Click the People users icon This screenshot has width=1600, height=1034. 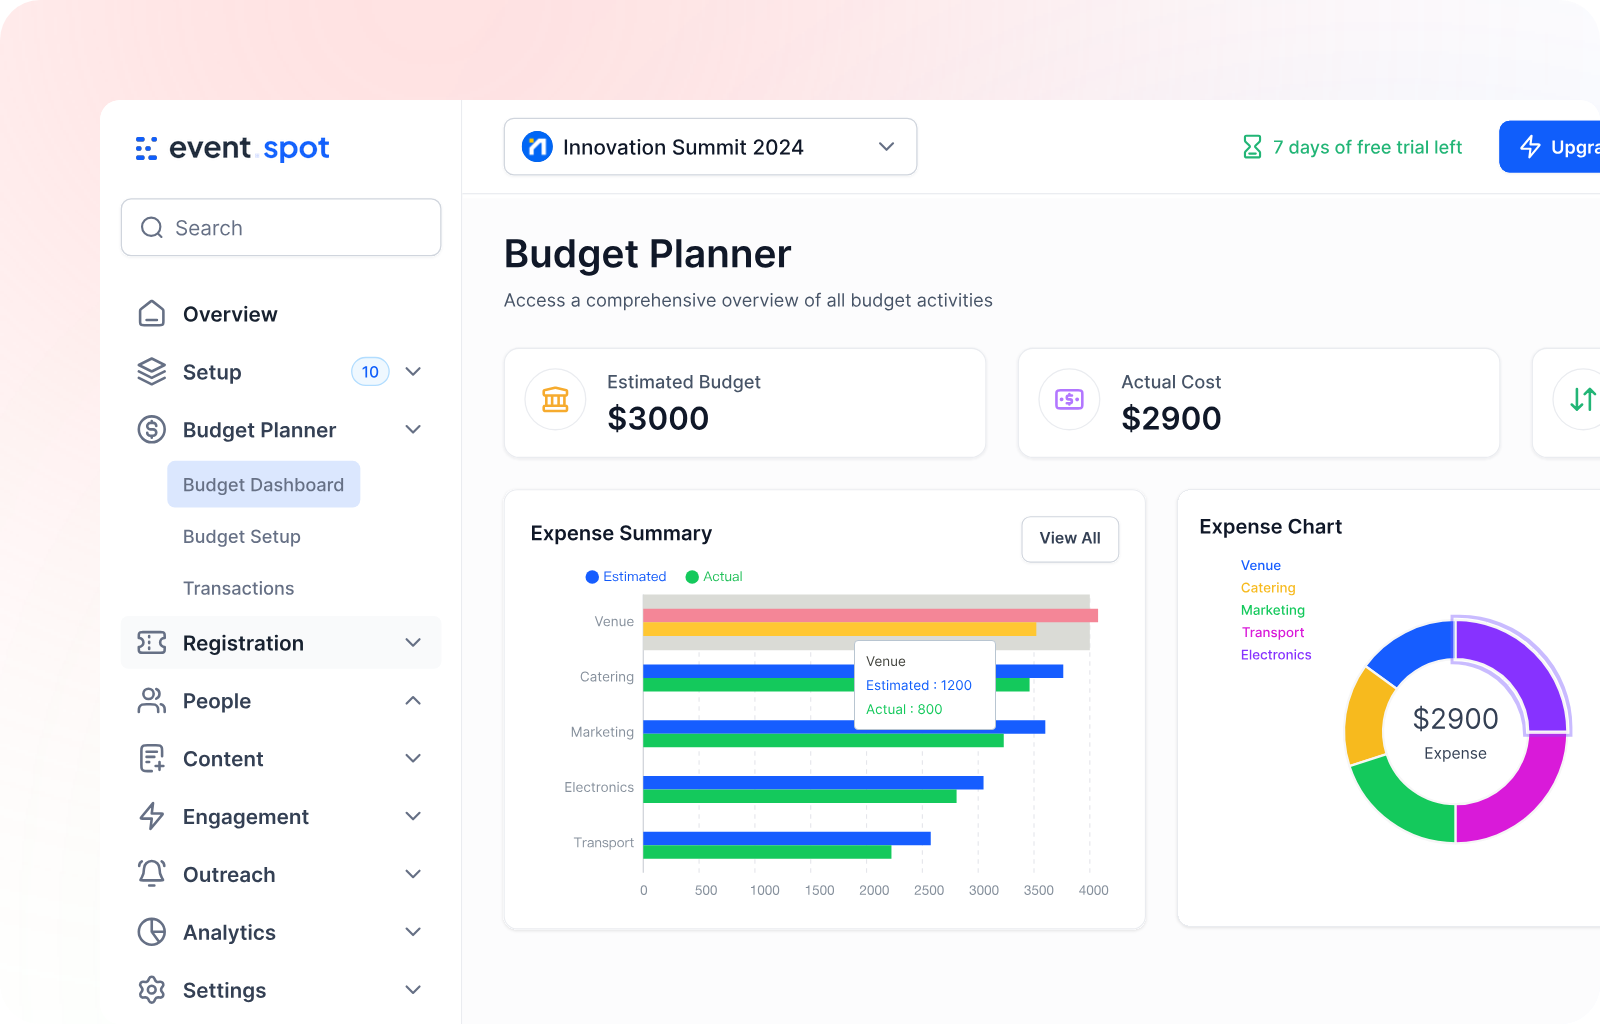[151, 701]
